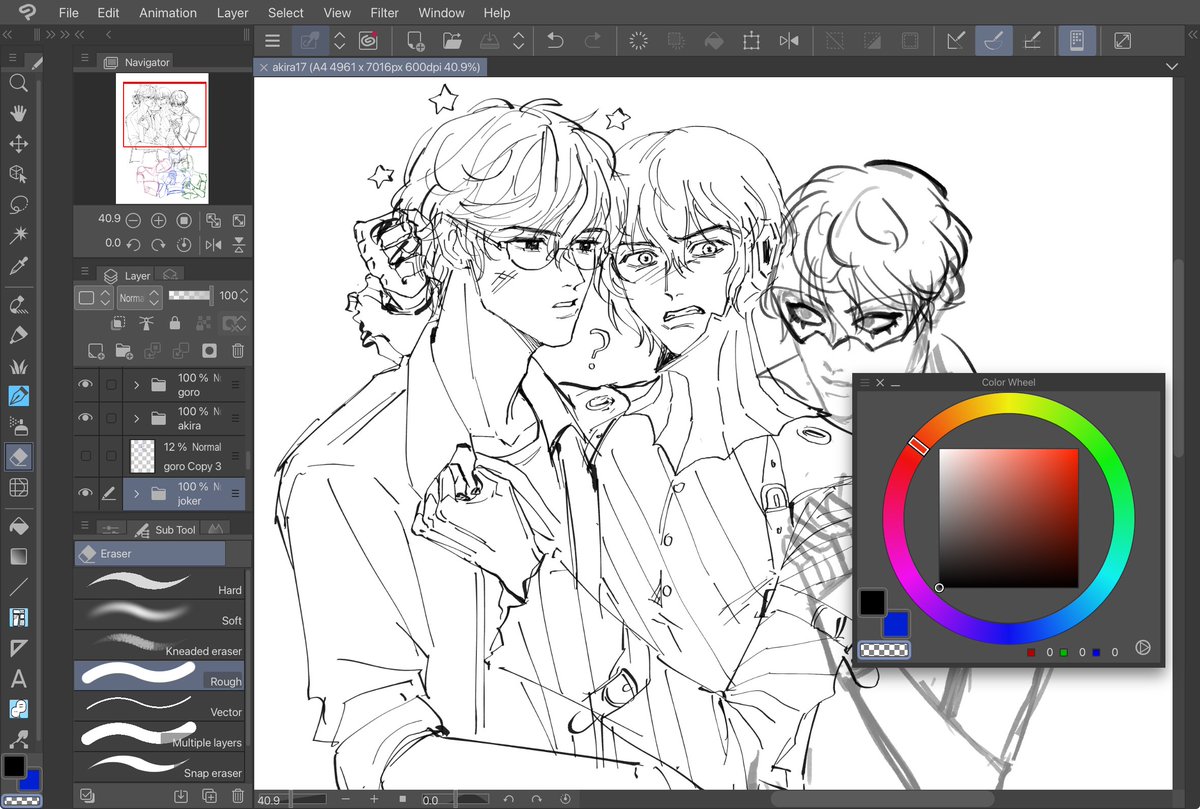This screenshot has width=1200, height=809.
Task: Select the Zoom magnifier tool
Action: (18, 84)
